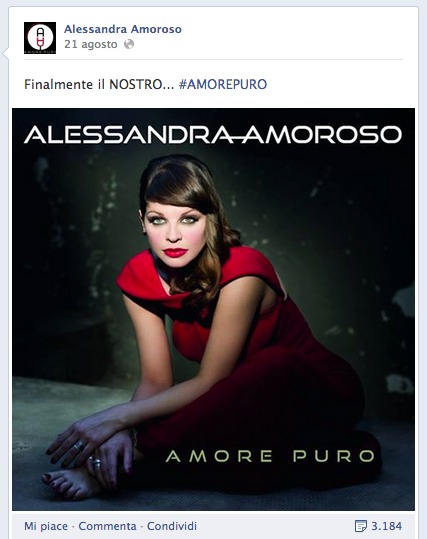Click the AMORE PURO title on cover
The image size is (427, 539).
(x=270, y=456)
